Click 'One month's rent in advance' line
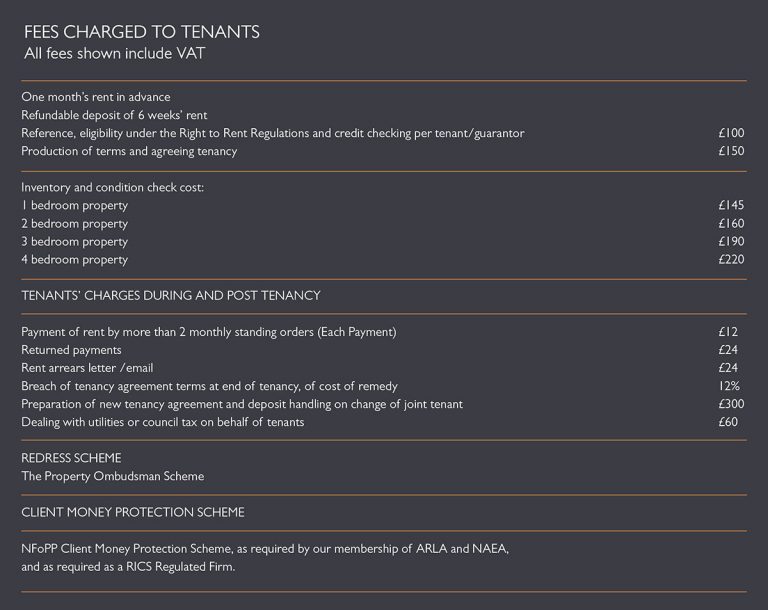The image size is (768, 610). (96, 97)
